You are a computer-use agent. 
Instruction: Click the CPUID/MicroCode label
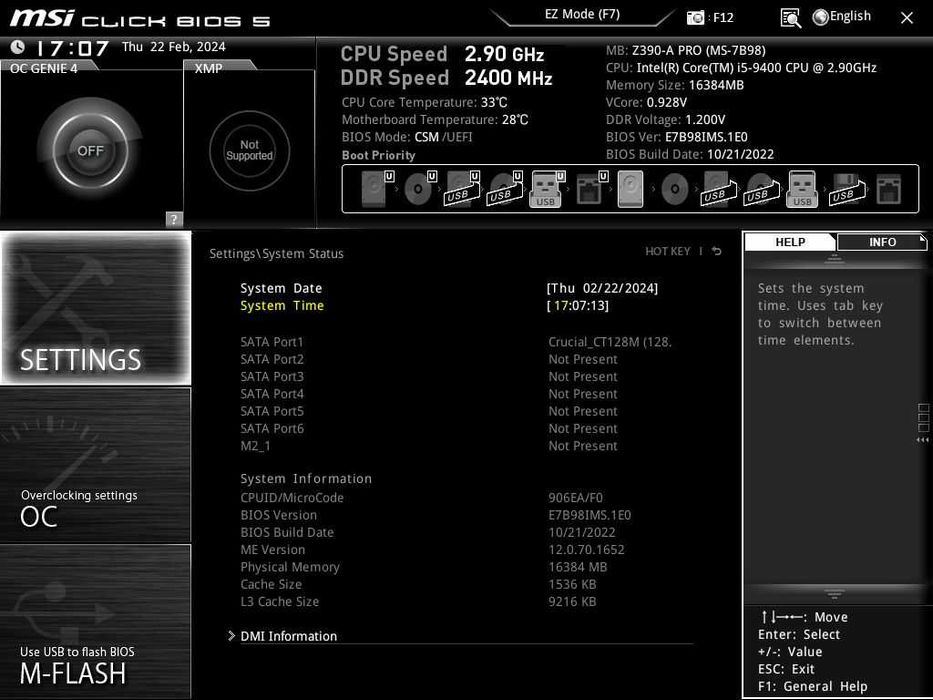[292, 498]
